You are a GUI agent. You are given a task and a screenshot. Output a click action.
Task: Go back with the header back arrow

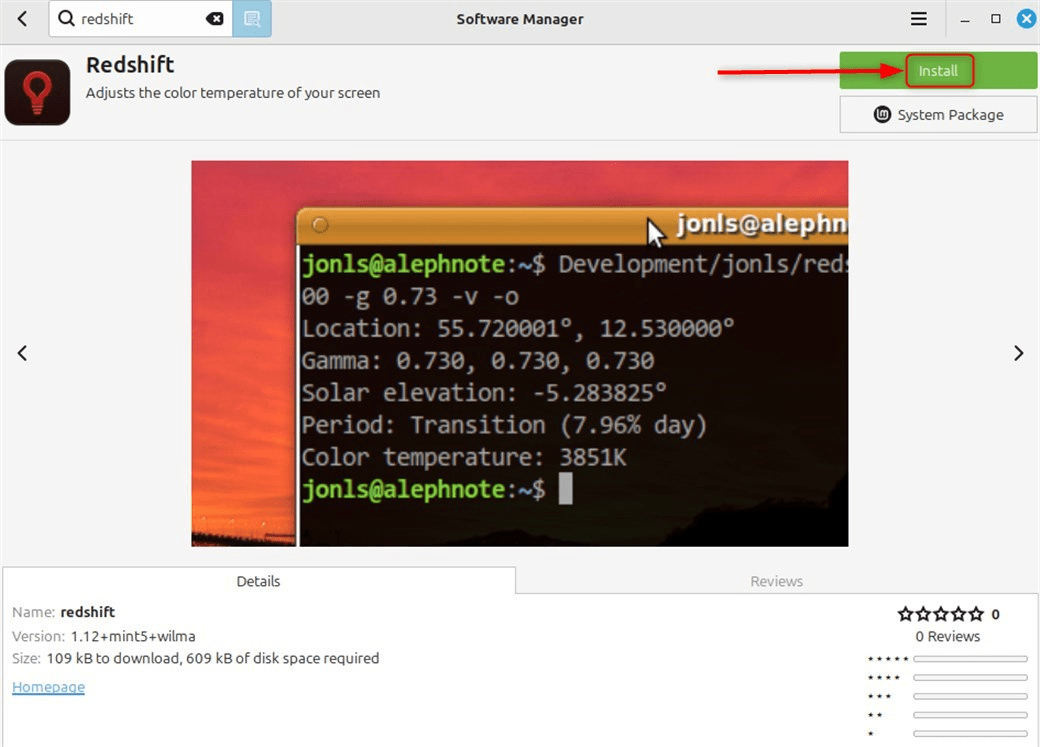(x=23, y=19)
